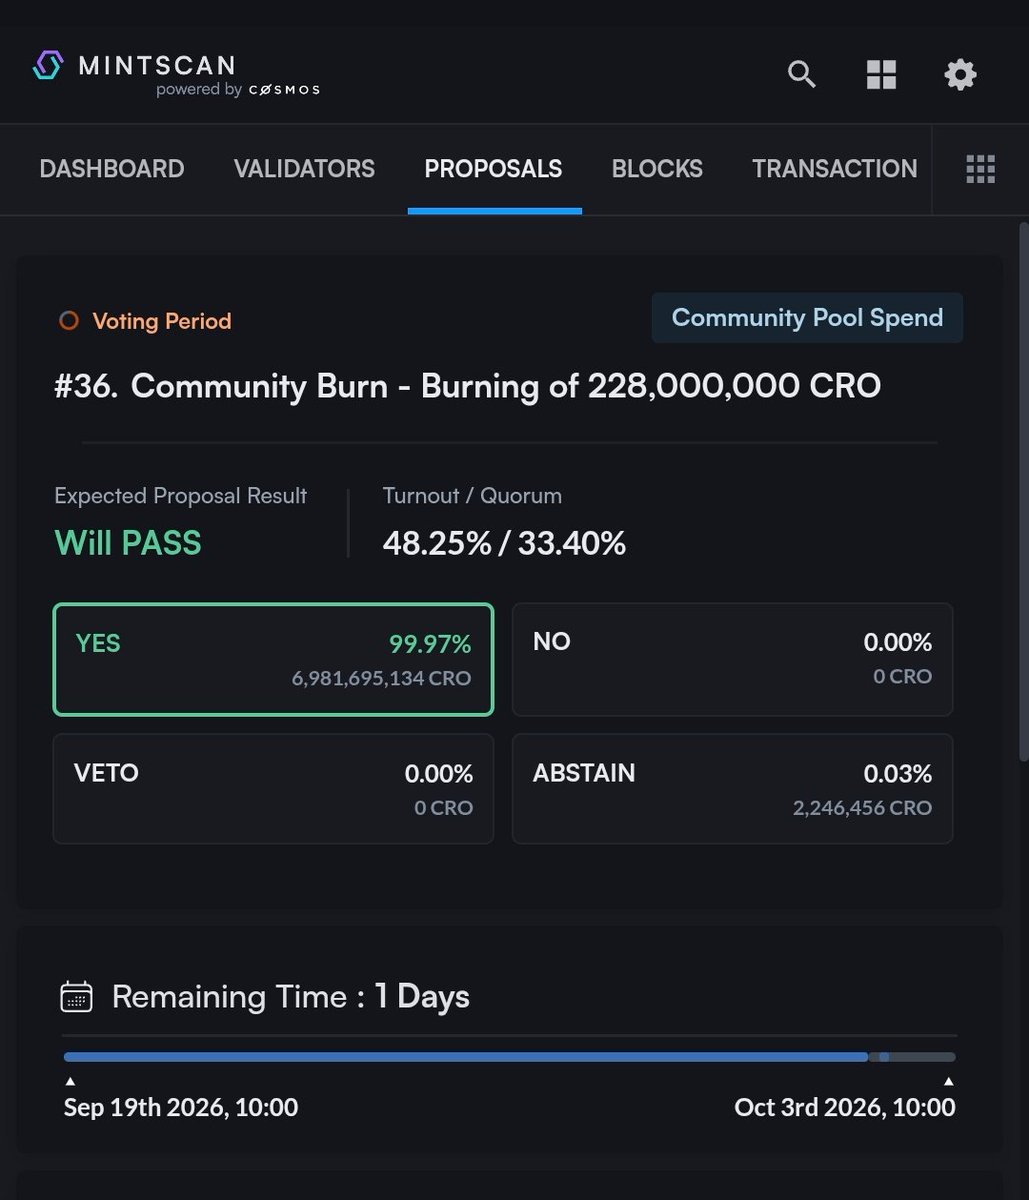Switch to the Validators tab
The height and width of the screenshot is (1200, 1029).
pos(304,169)
